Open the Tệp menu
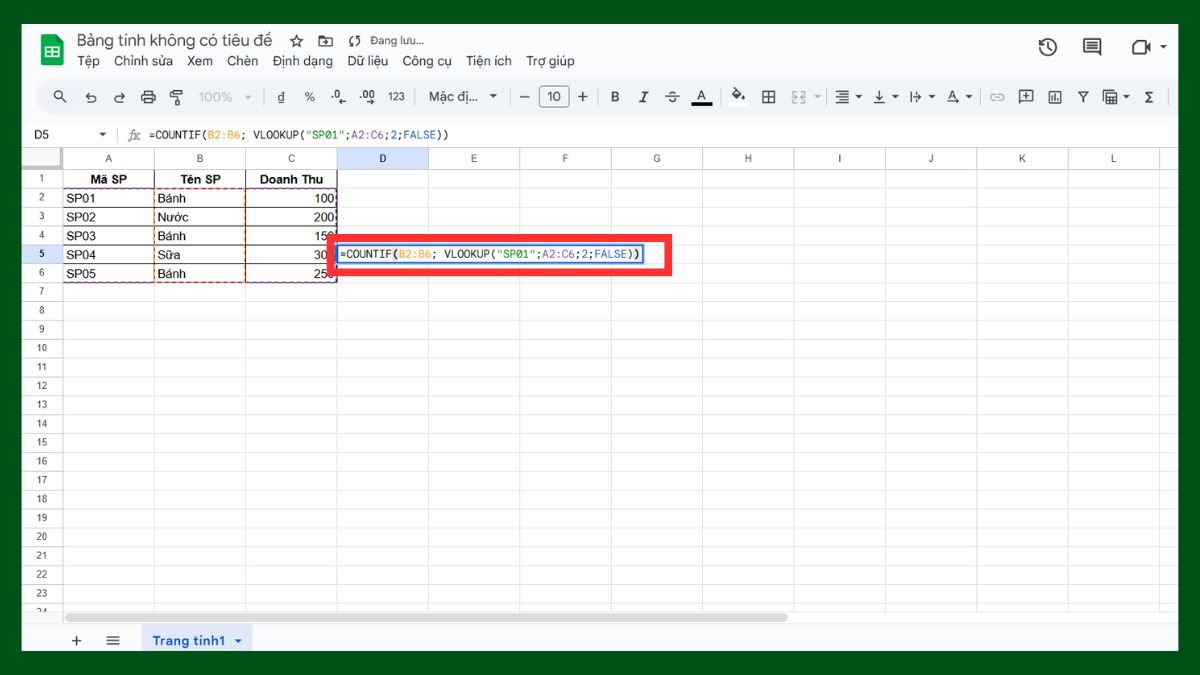 coord(89,61)
